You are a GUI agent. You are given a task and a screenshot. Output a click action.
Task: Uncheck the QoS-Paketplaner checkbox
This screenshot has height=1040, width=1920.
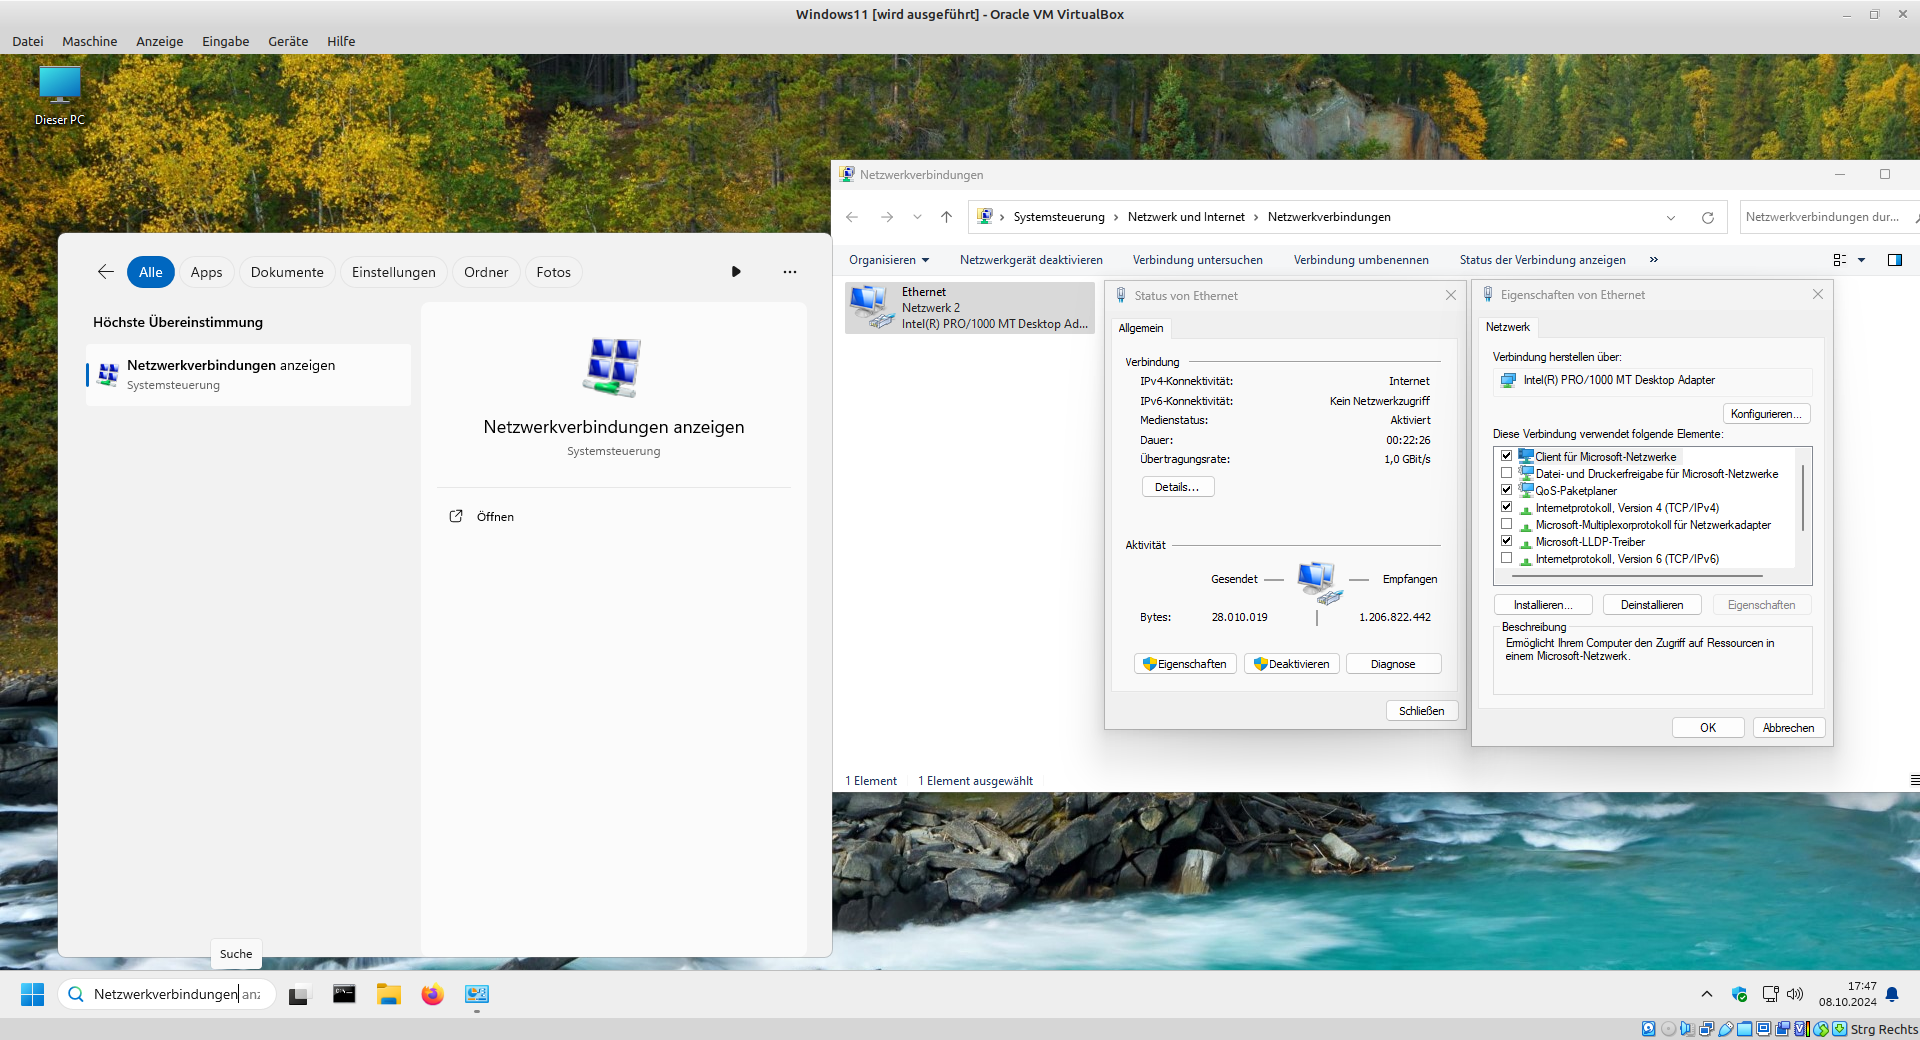tap(1506, 490)
